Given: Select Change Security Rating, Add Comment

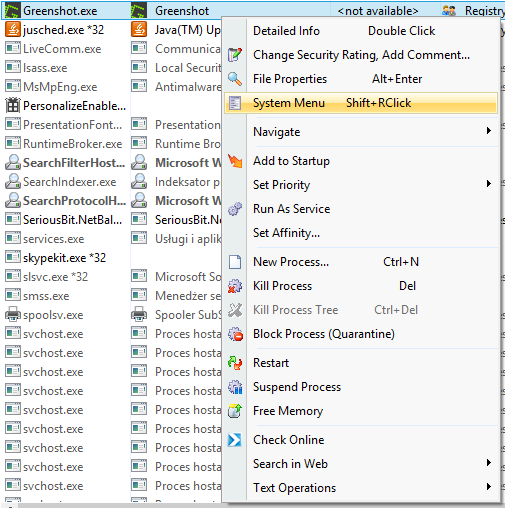Looking at the screenshot, I should (x=361, y=55).
